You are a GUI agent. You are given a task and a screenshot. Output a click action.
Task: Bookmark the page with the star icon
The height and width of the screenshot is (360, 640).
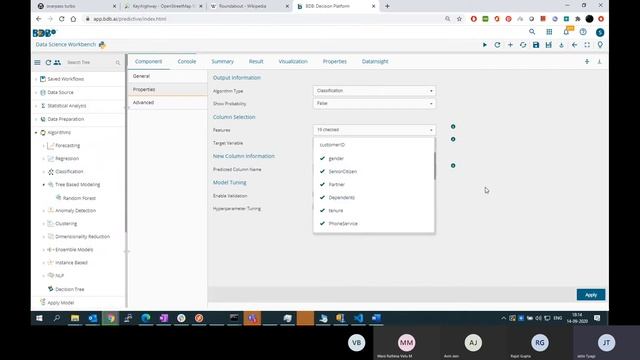pyautogui.click(x=459, y=19)
